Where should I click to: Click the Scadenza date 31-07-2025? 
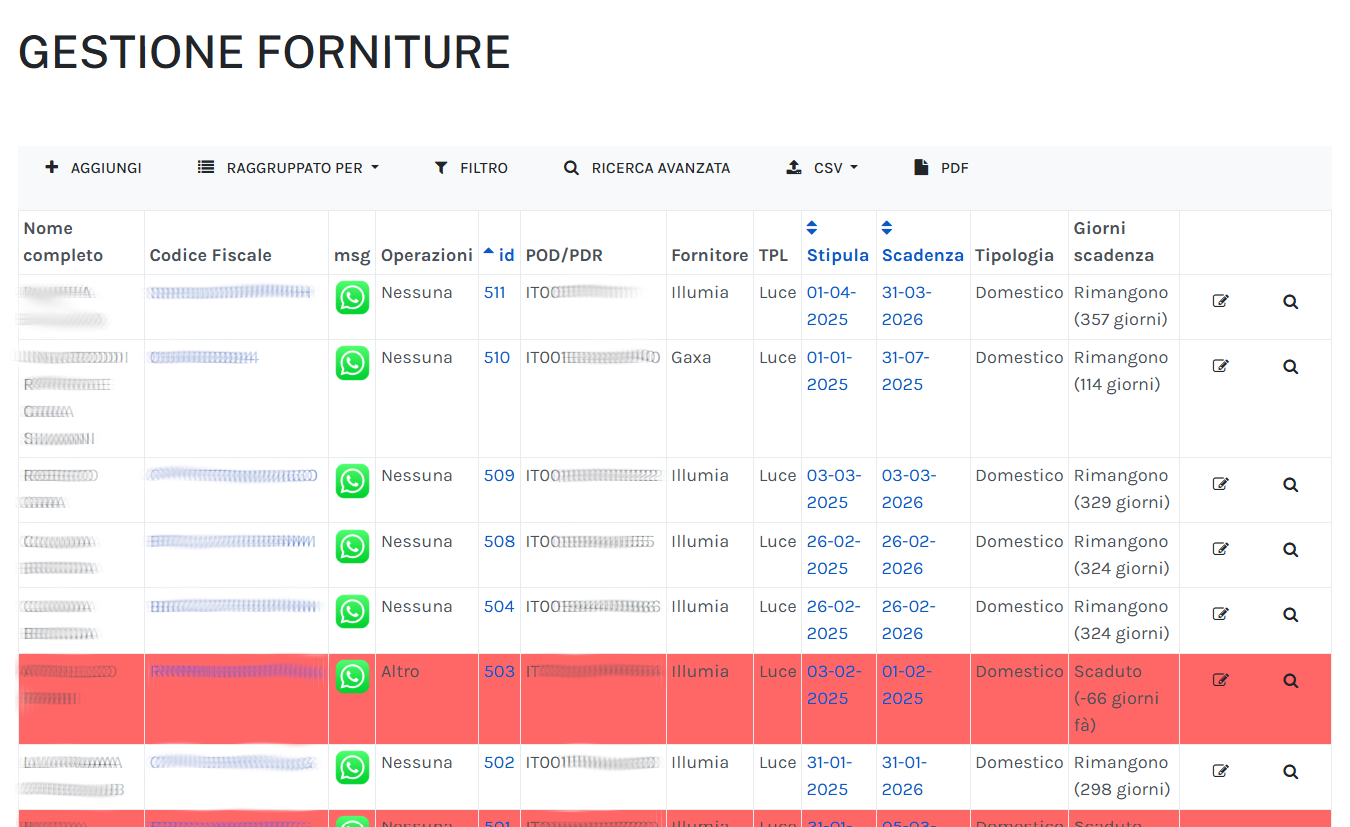point(906,371)
